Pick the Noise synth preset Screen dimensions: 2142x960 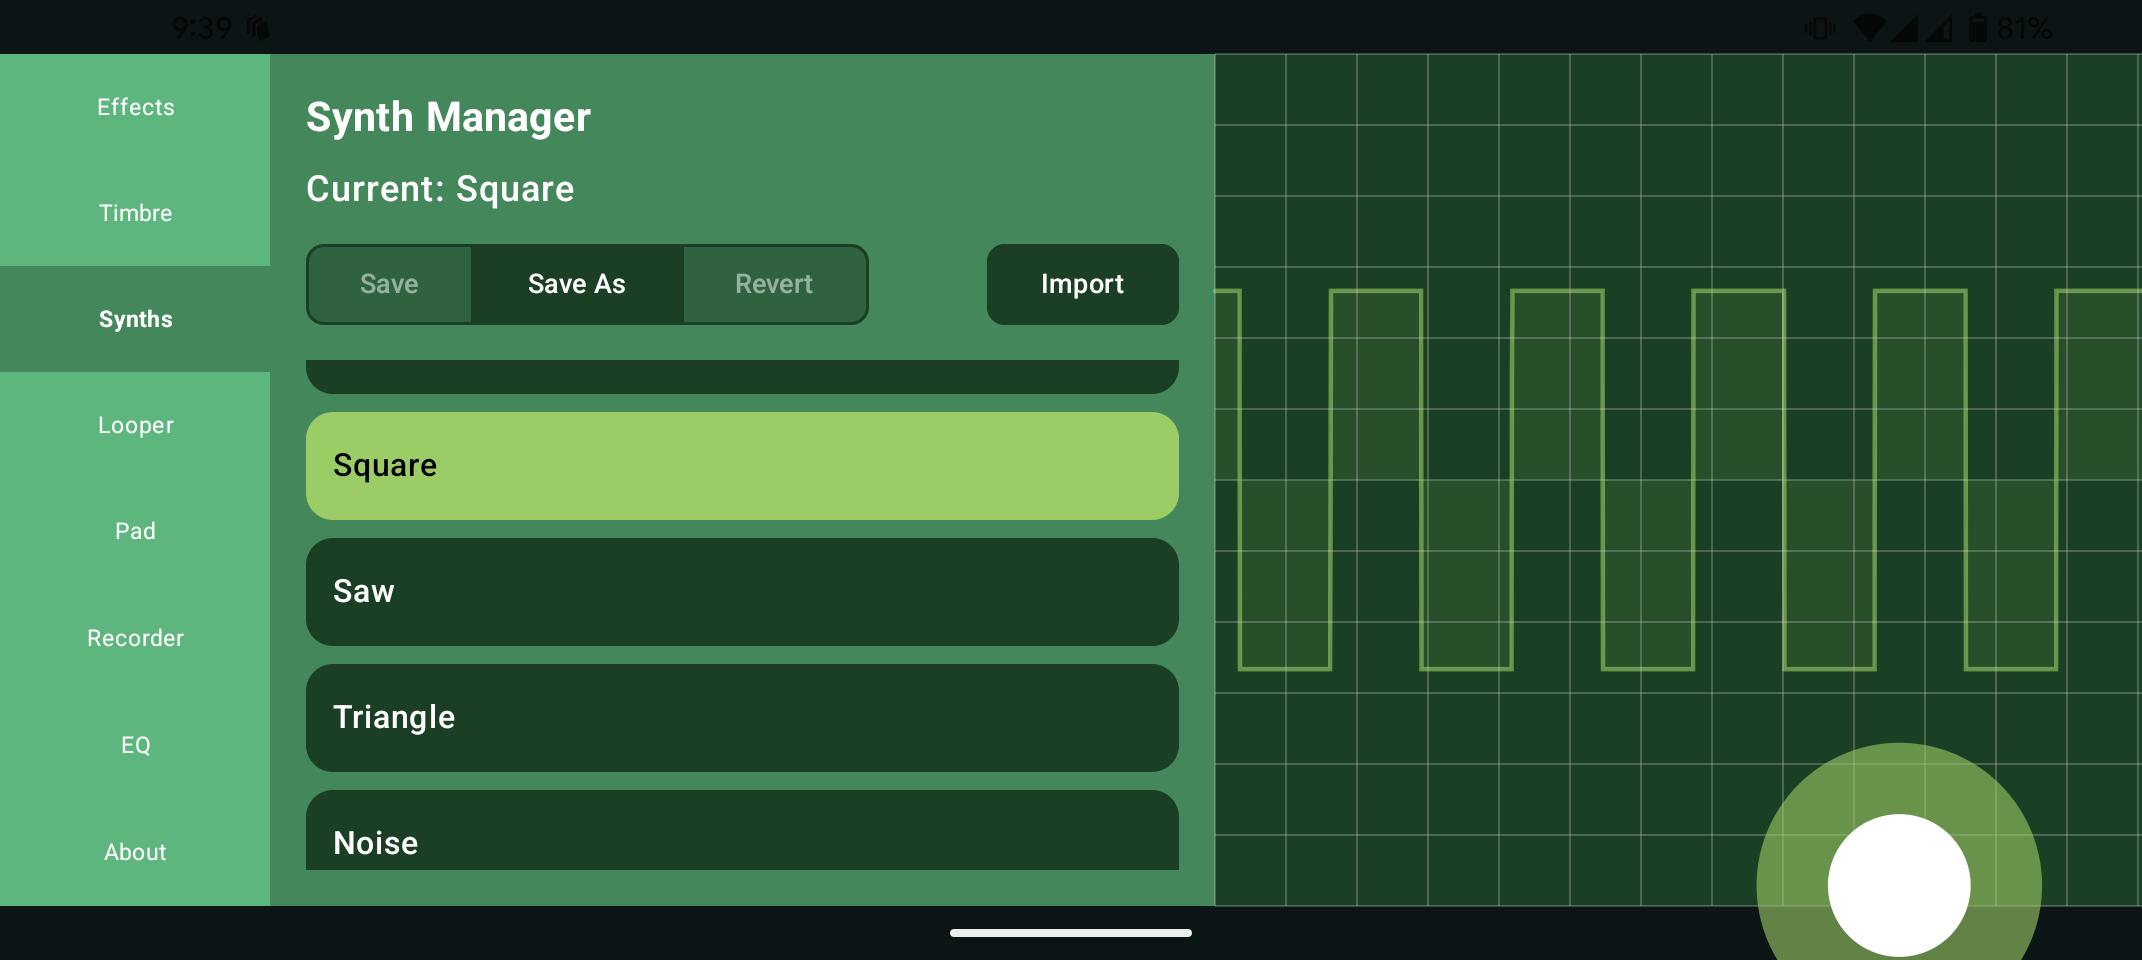pyautogui.click(x=742, y=830)
